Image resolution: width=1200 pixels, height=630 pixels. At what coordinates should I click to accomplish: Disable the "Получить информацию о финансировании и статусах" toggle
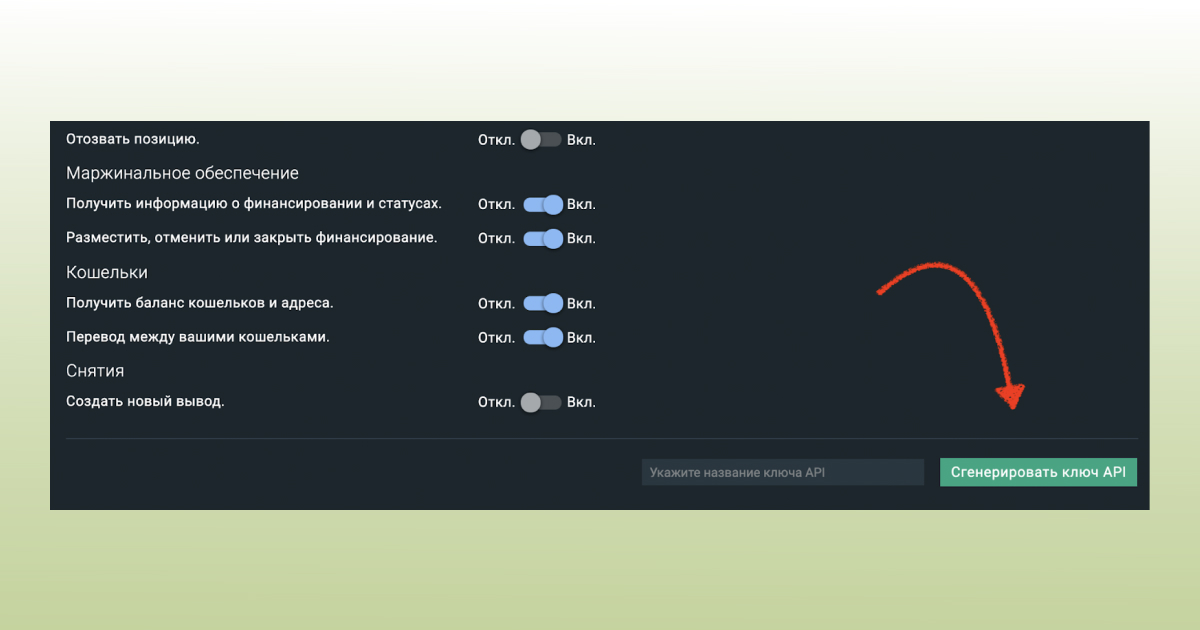point(541,204)
